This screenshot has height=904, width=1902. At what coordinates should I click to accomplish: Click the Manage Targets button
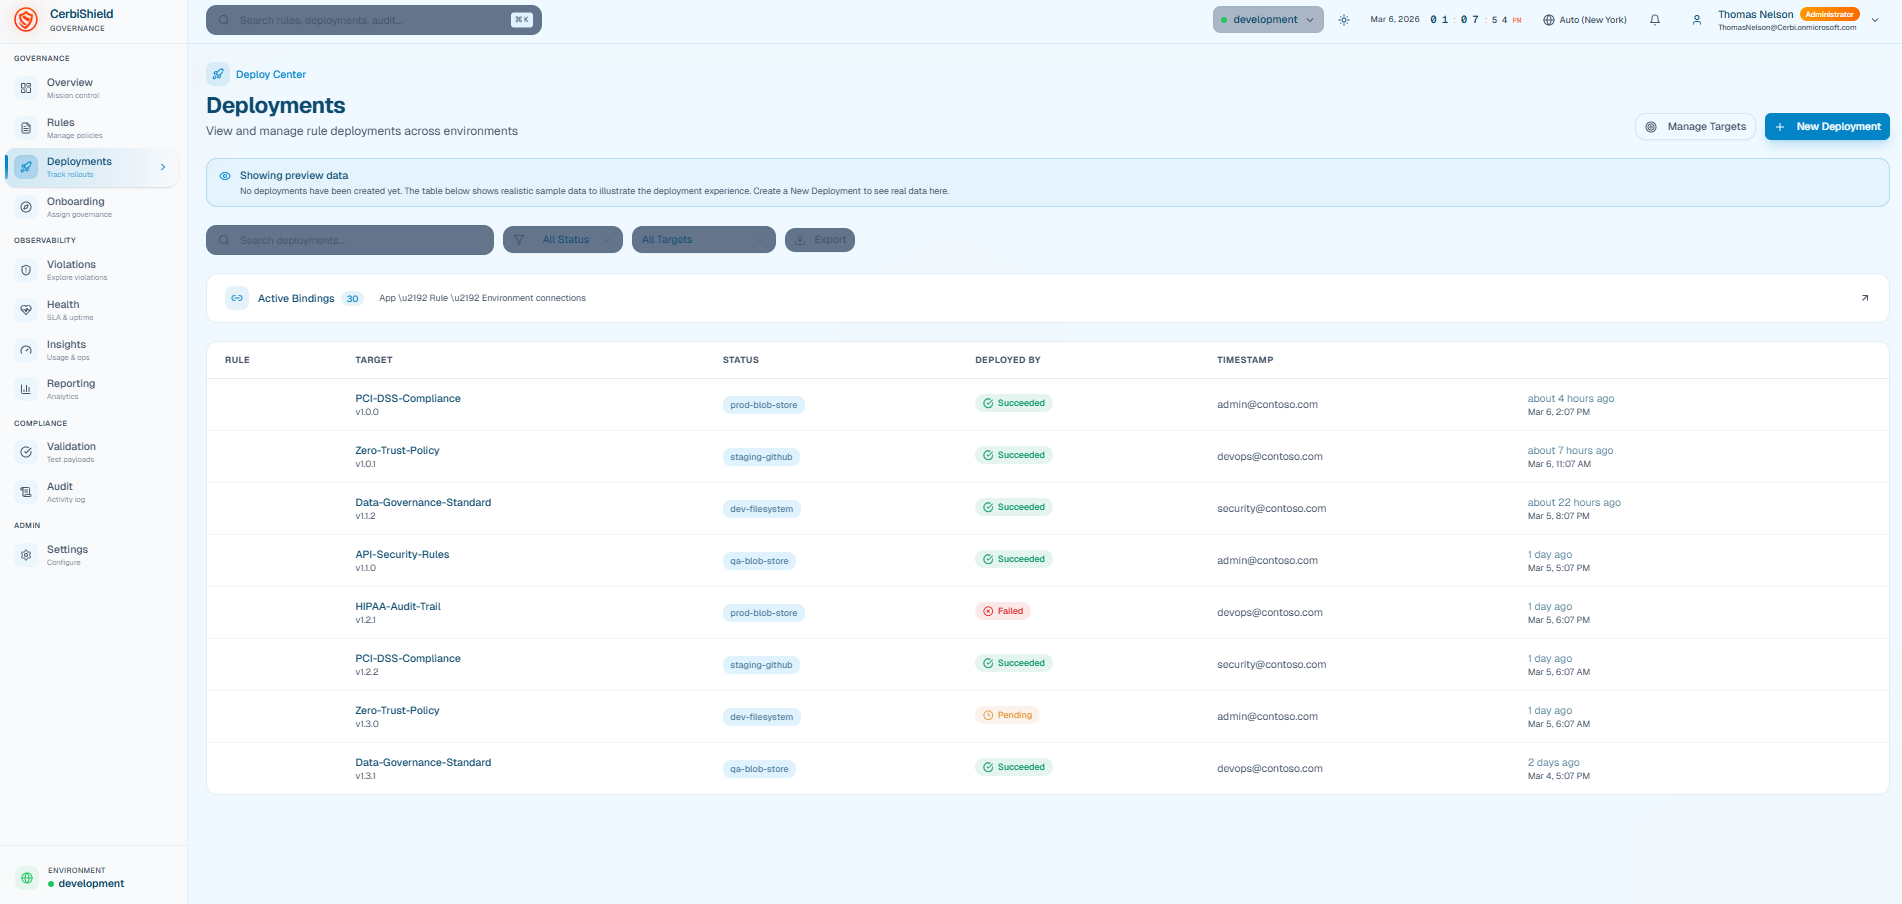1696,127
